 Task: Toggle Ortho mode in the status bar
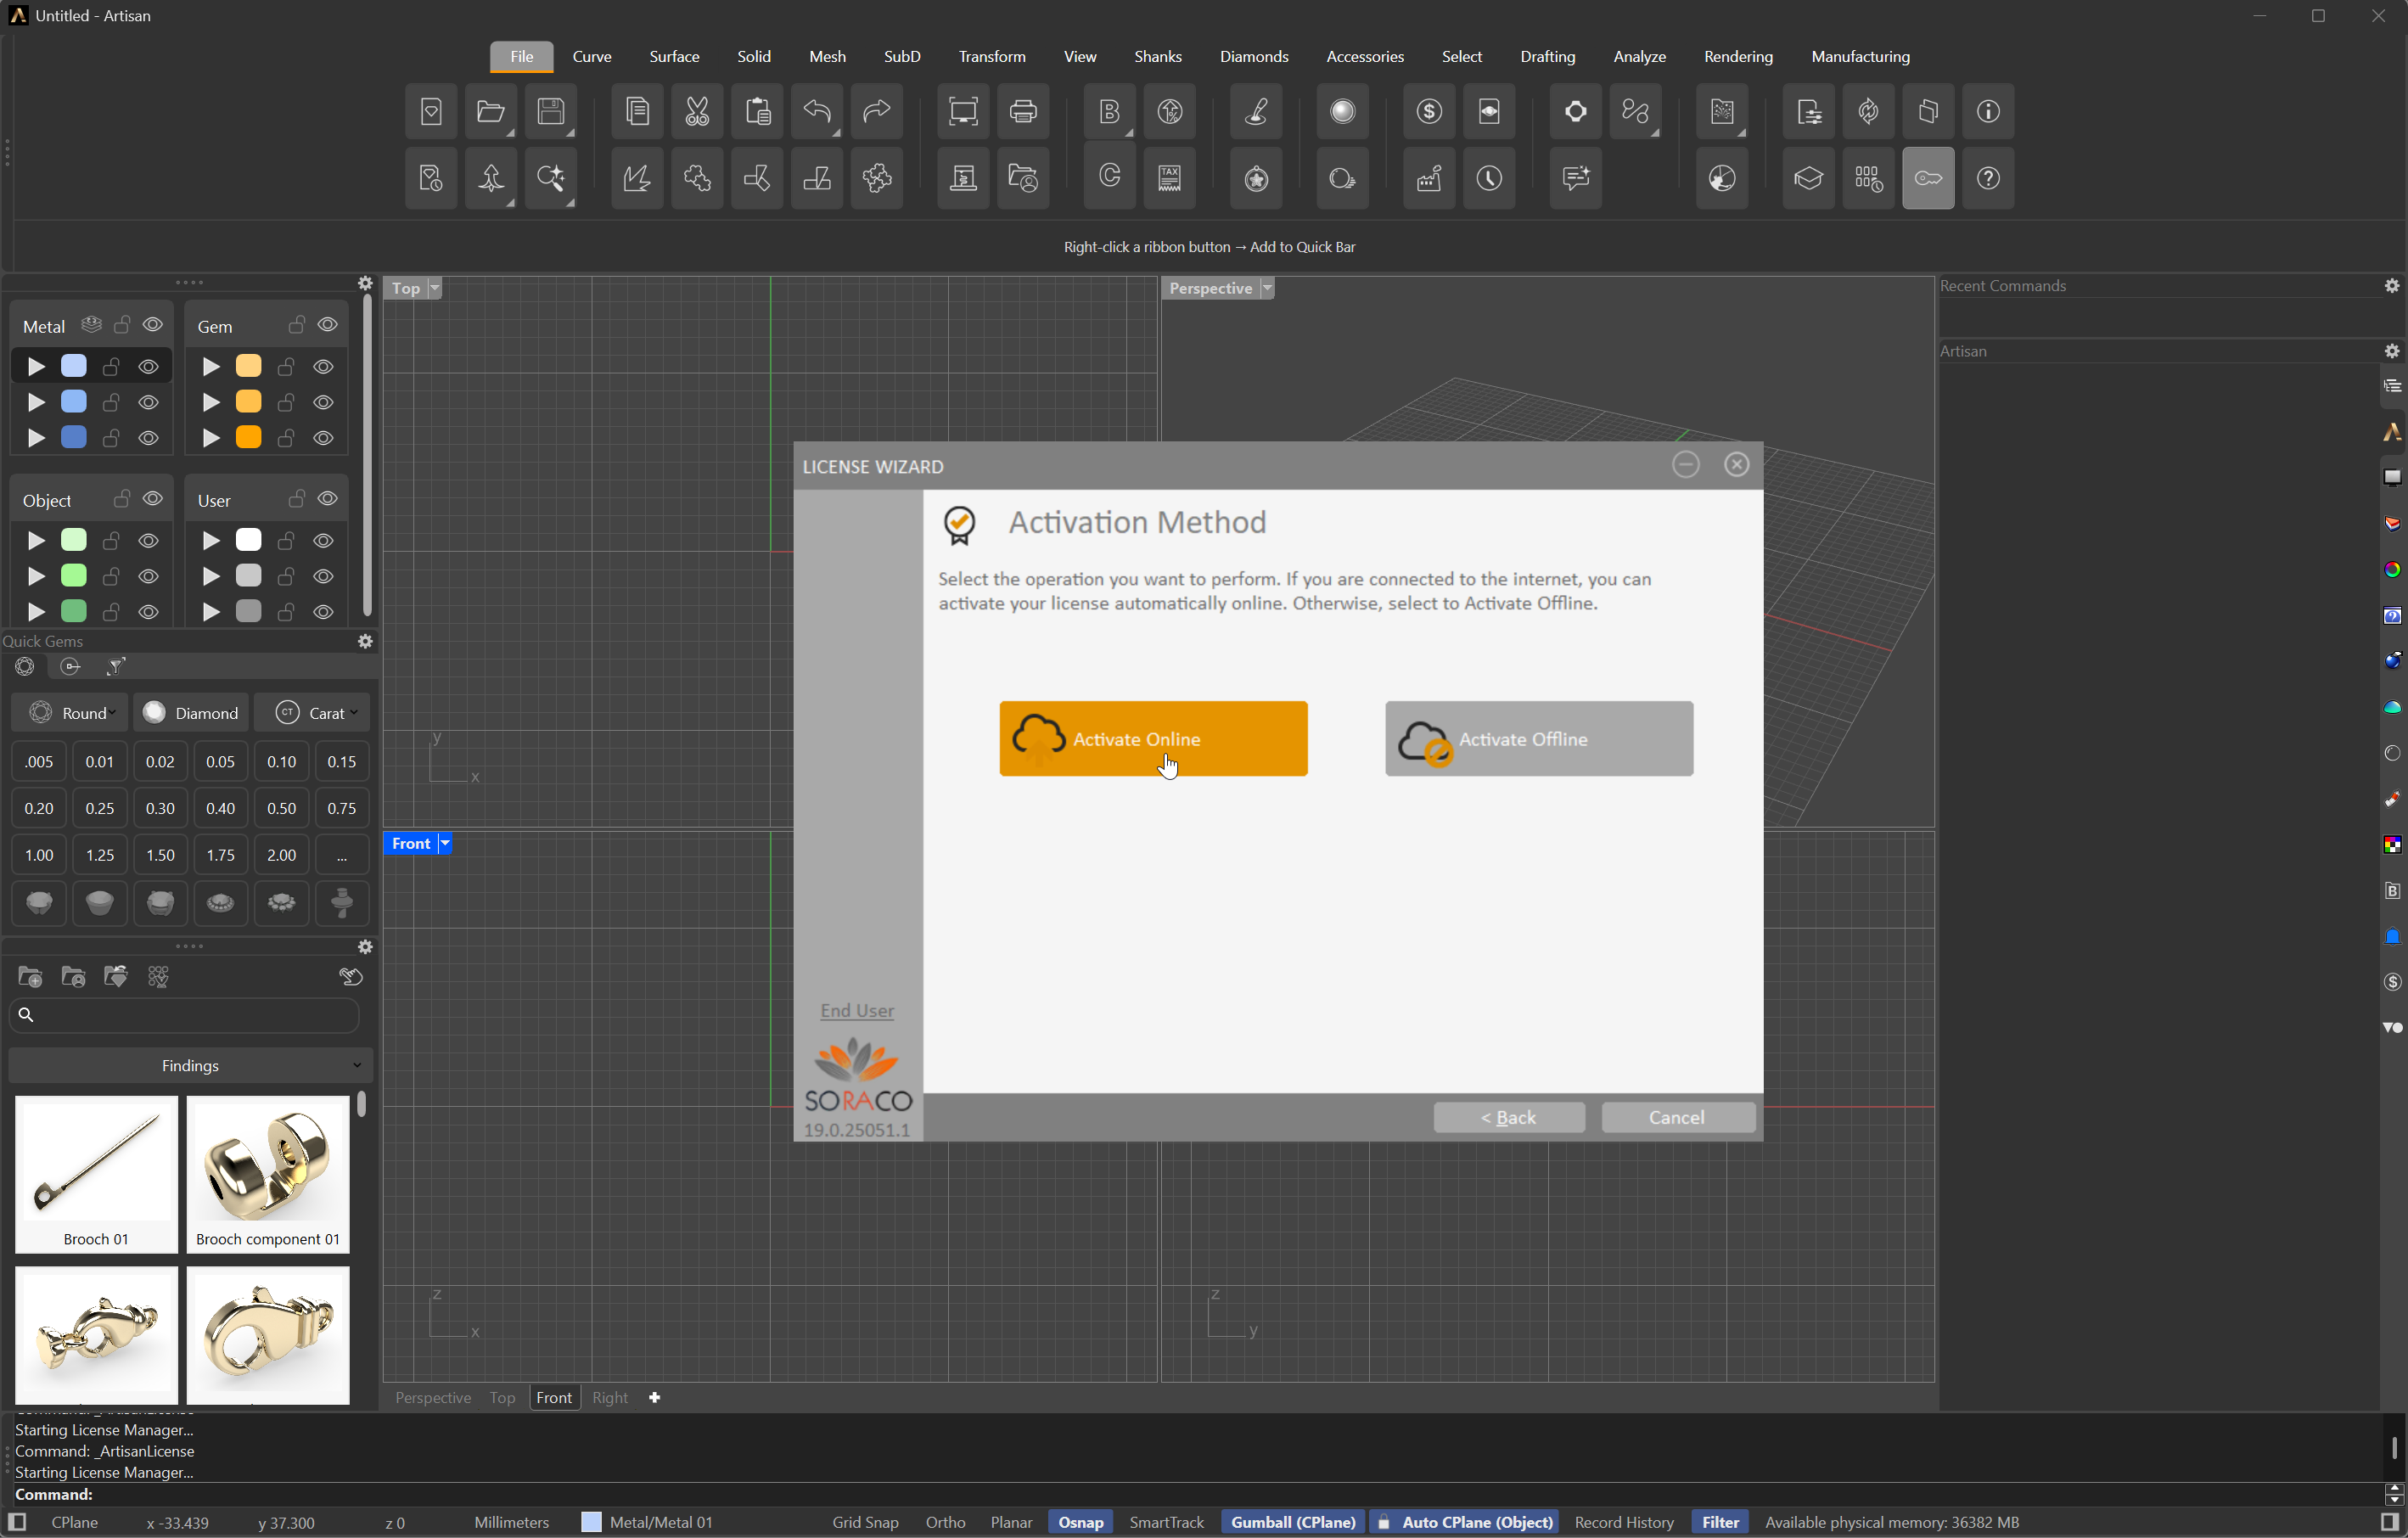tap(945, 1522)
